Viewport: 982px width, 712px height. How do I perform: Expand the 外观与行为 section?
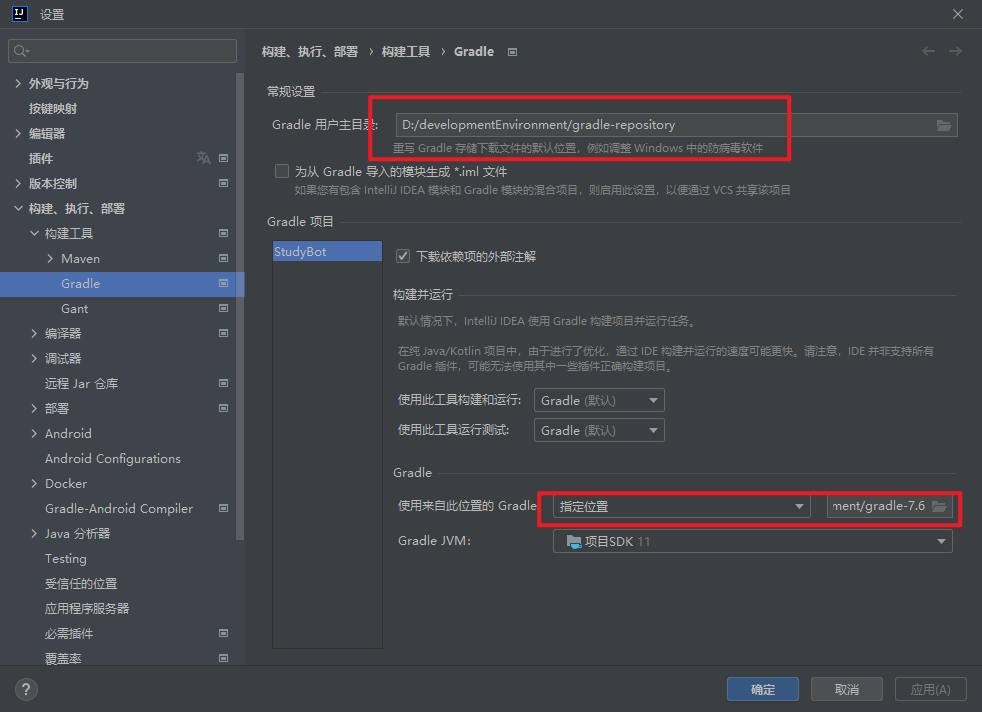[18, 83]
